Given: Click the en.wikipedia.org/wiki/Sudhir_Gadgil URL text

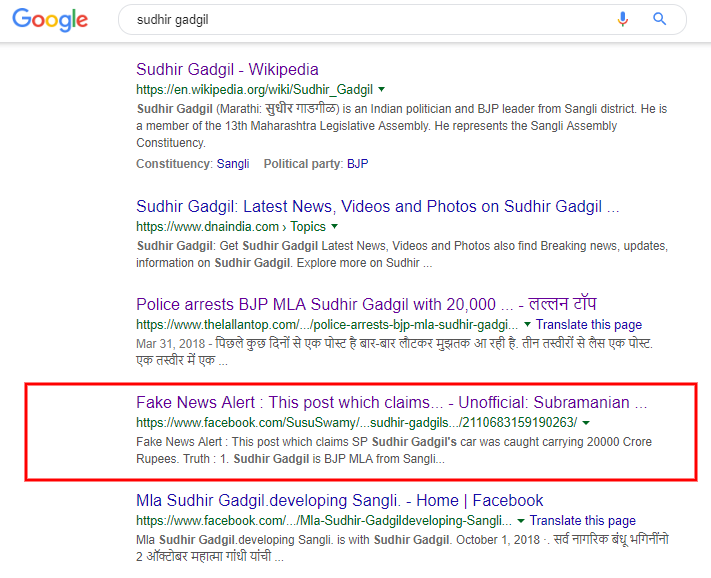Looking at the screenshot, I should coord(254,89).
